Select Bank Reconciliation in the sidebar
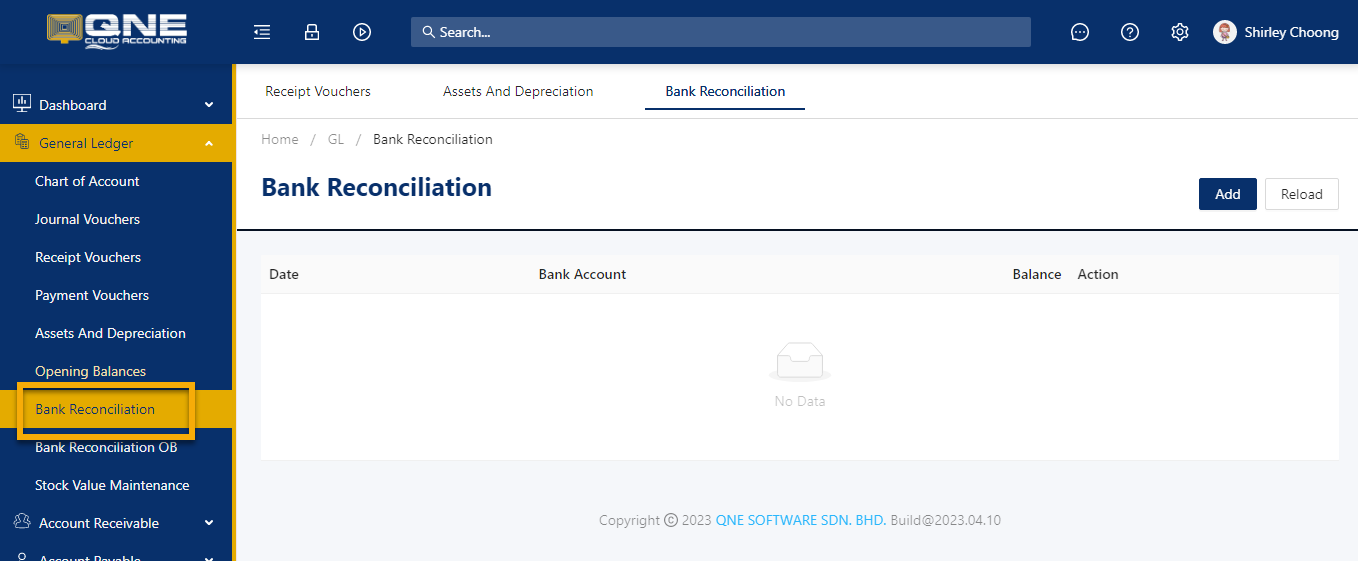The image size is (1358, 561). click(95, 409)
